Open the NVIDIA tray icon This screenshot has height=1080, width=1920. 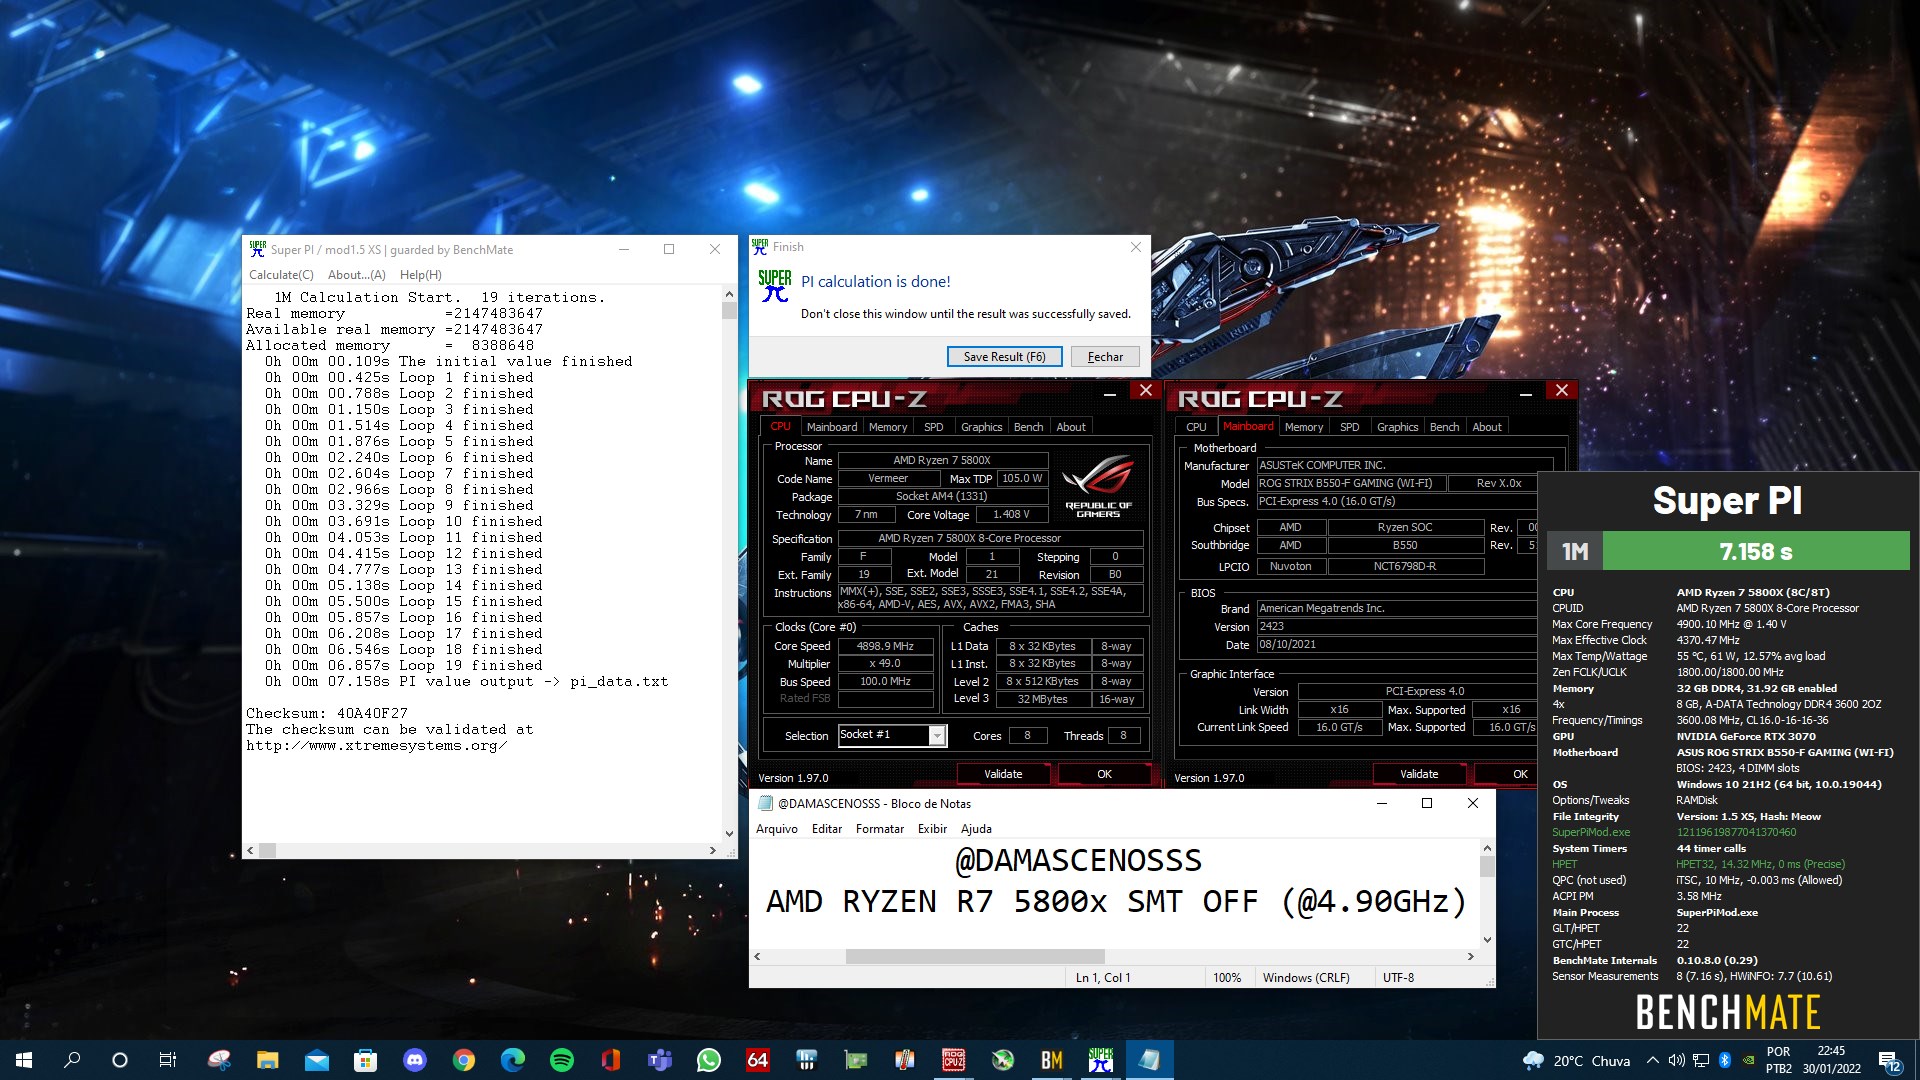coord(1748,1060)
